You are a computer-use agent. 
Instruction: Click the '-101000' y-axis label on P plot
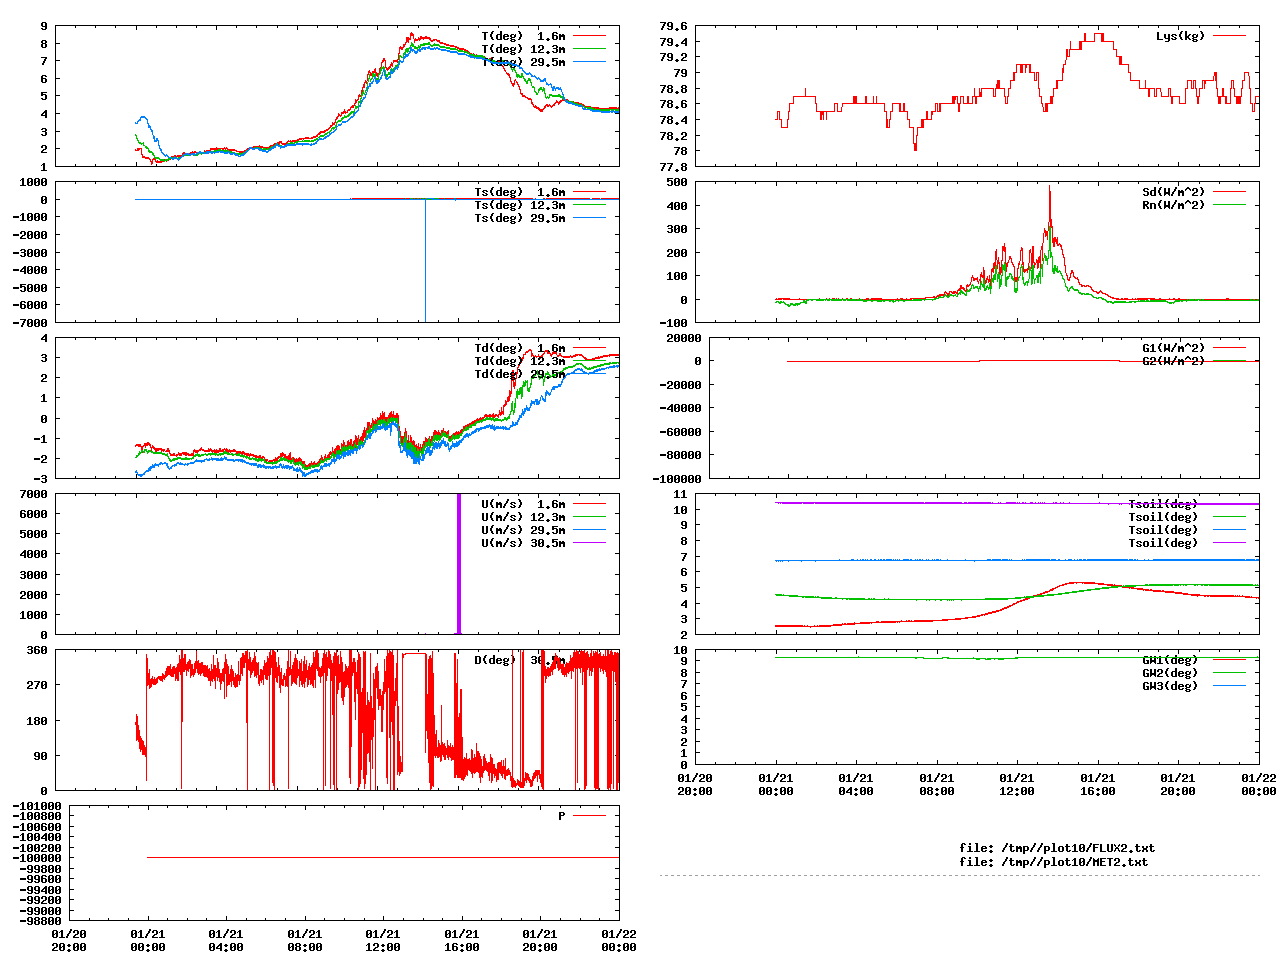pos(36,806)
